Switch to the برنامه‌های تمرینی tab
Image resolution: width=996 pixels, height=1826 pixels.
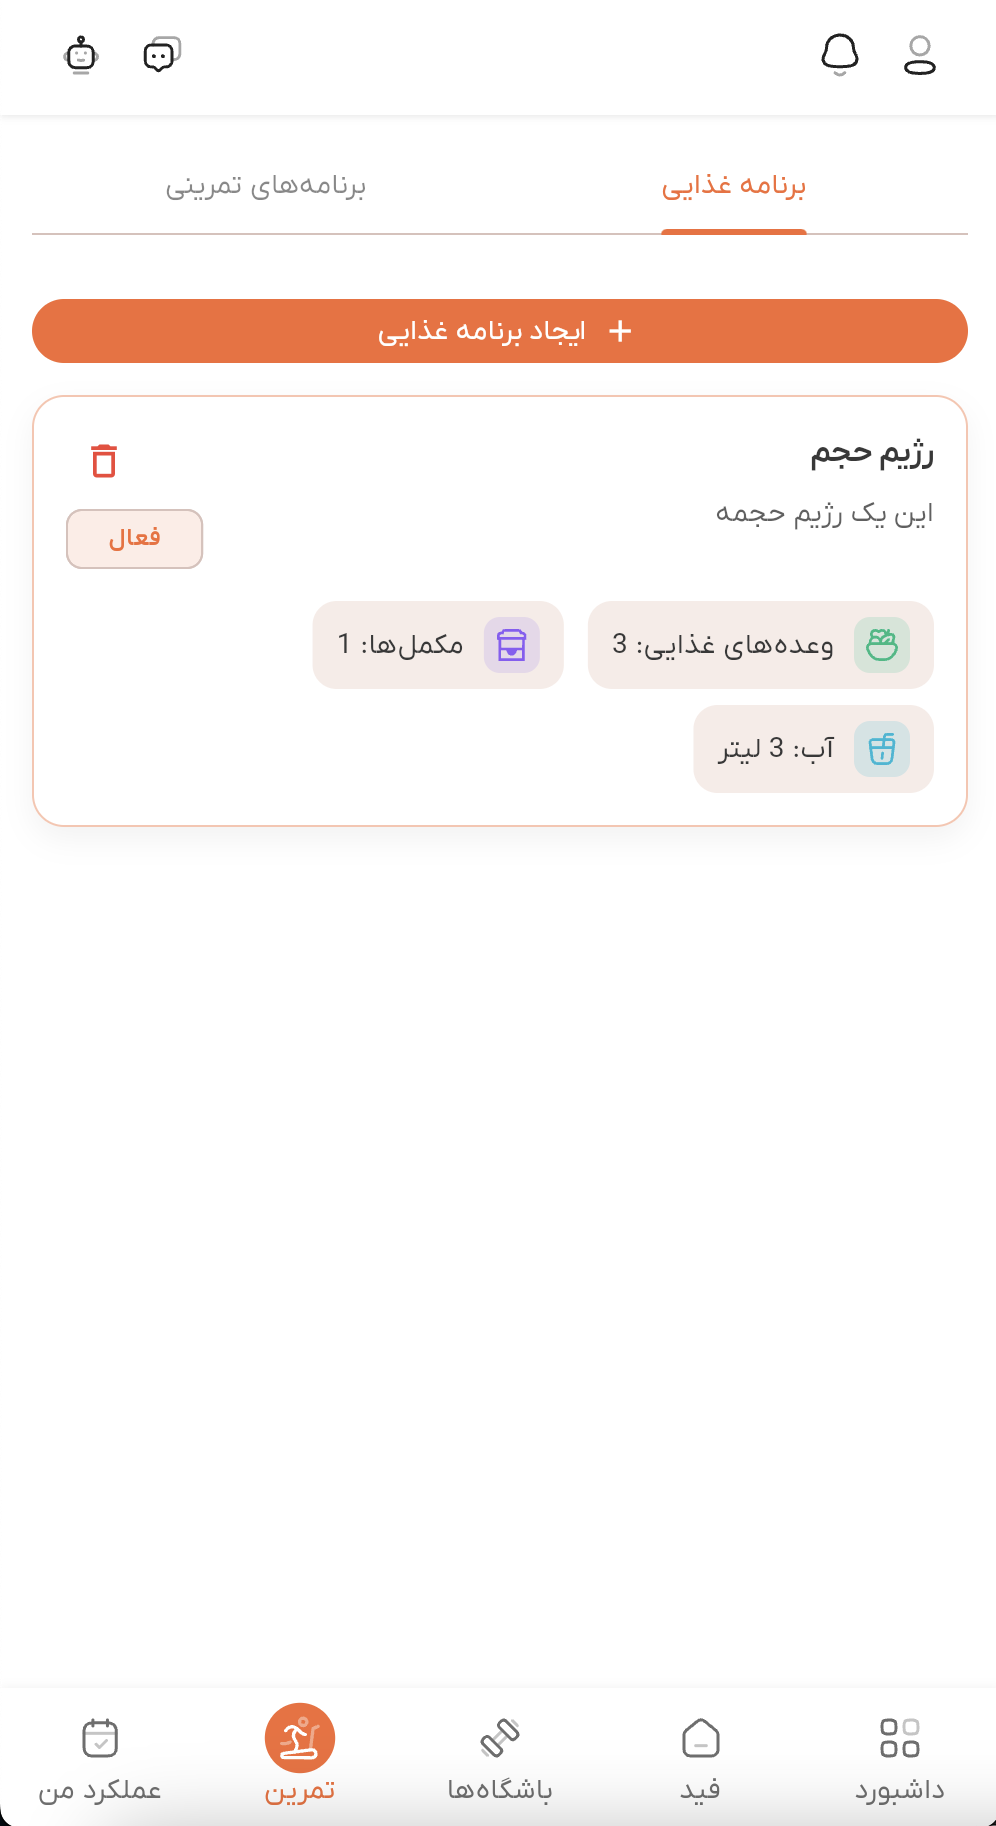[x=268, y=186]
